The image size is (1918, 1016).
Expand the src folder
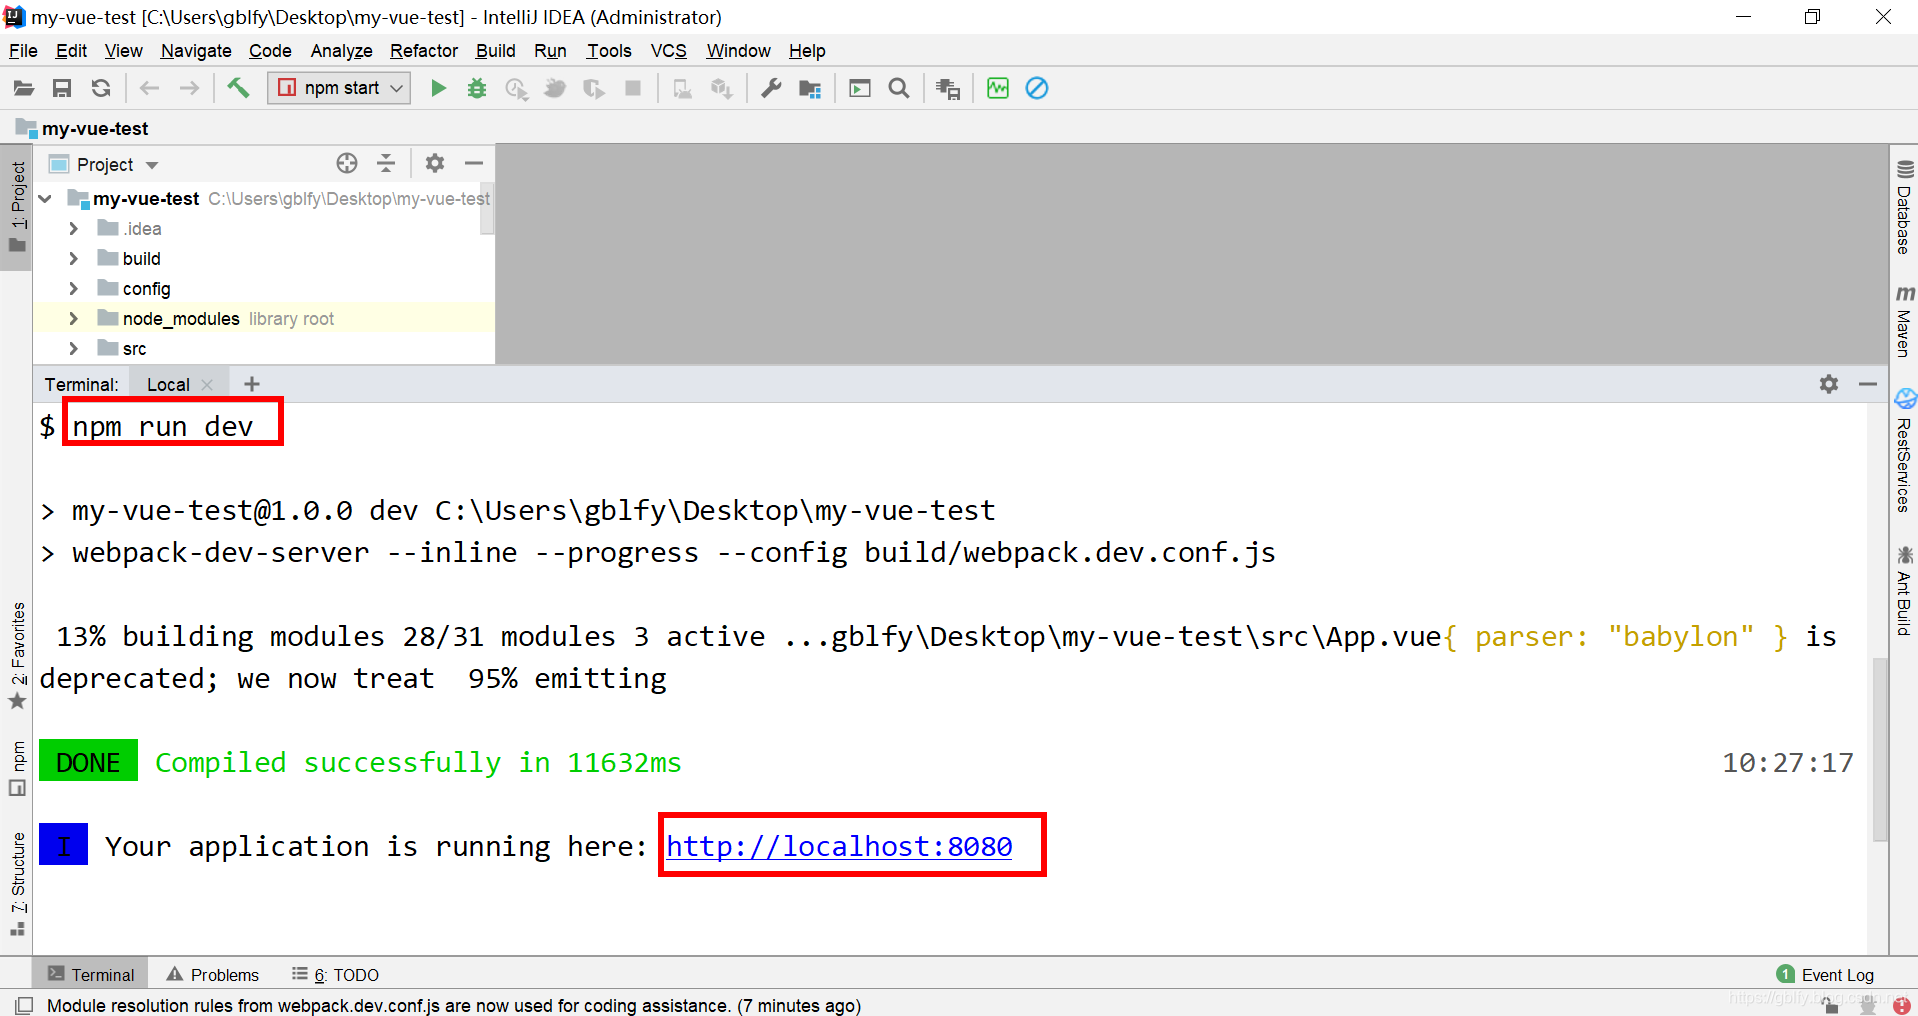(73, 349)
